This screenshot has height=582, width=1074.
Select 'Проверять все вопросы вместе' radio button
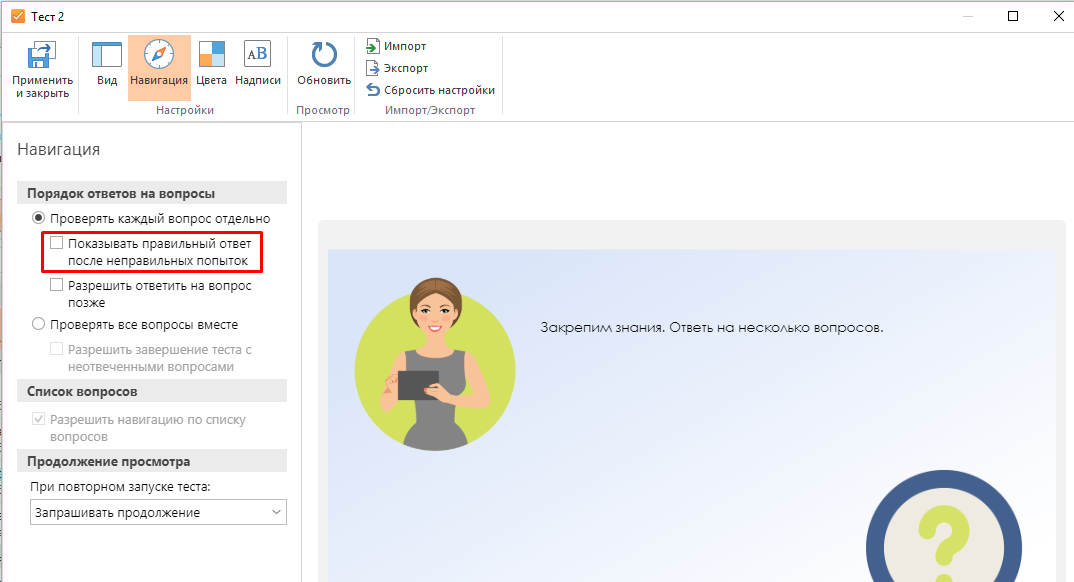pyautogui.click(x=39, y=324)
